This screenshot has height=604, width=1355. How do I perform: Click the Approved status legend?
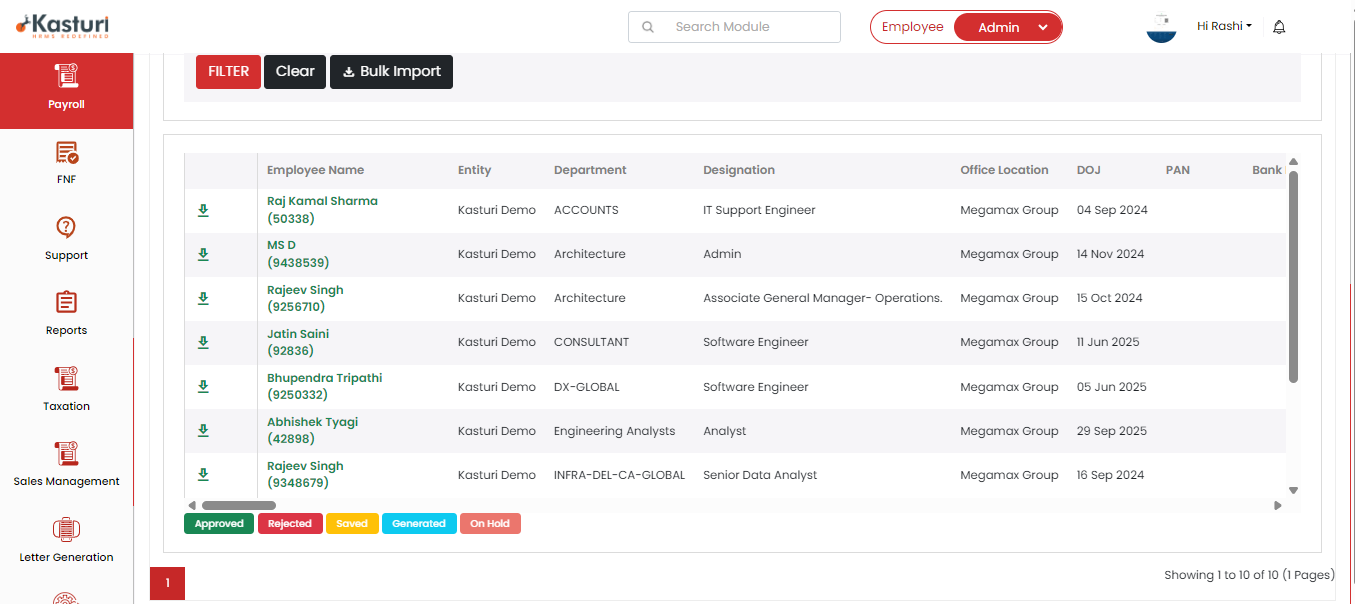click(219, 524)
